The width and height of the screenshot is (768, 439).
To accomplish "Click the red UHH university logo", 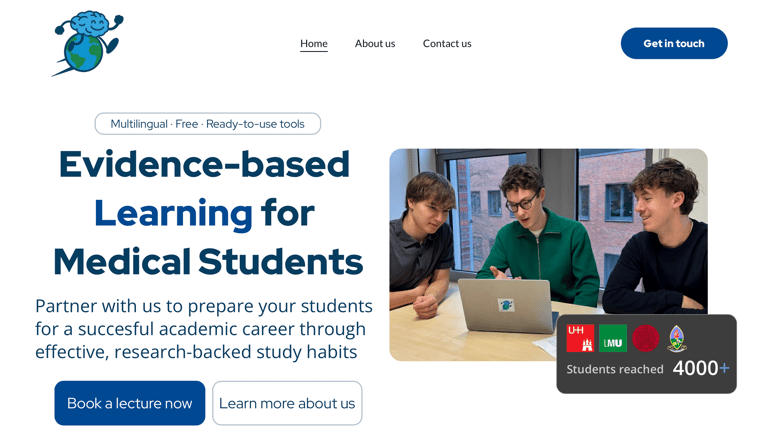I will 580,338.
